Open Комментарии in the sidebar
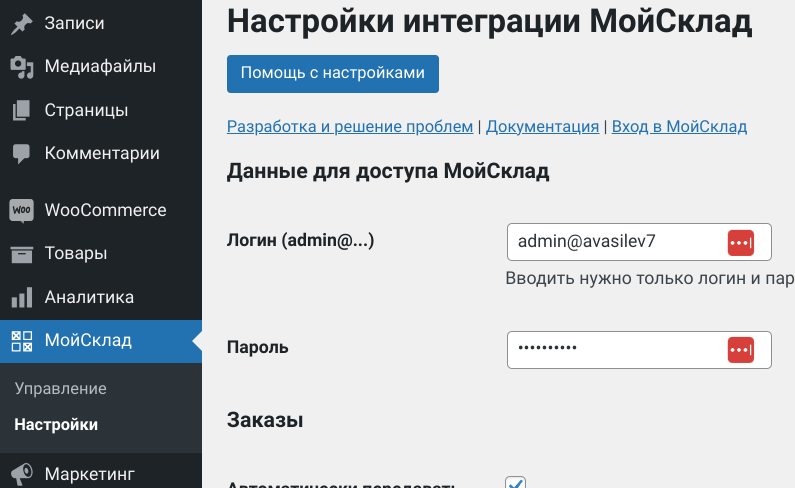The image size is (795, 488). click(x=101, y=153)
